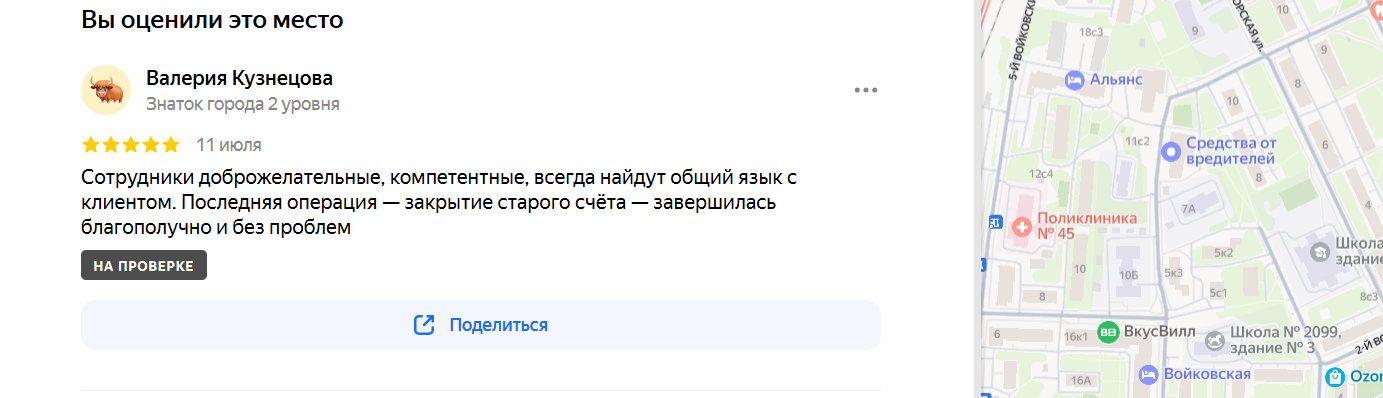Click the НА ПРОВЕРКЕ status badge

click(144, 265)
